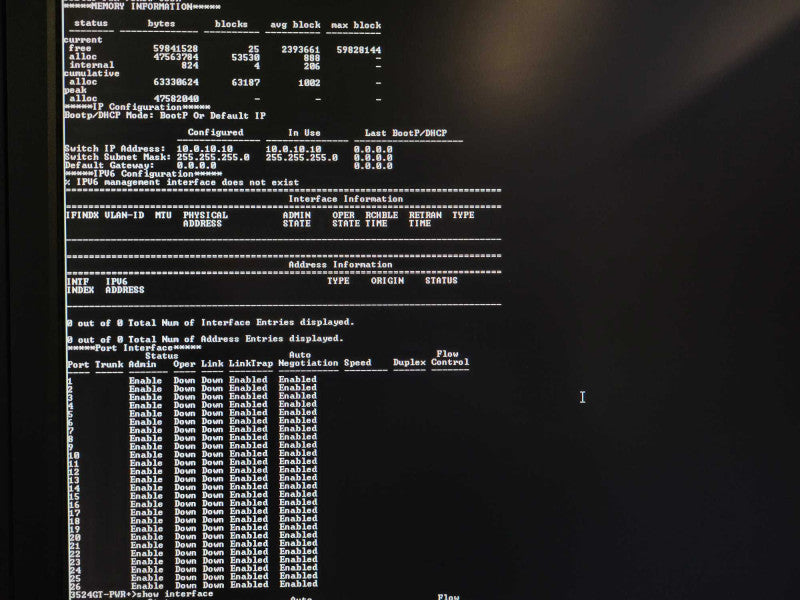Select the 'bytes' column header in memory table
Screen dimensions: 800x600
coord(161,23)
